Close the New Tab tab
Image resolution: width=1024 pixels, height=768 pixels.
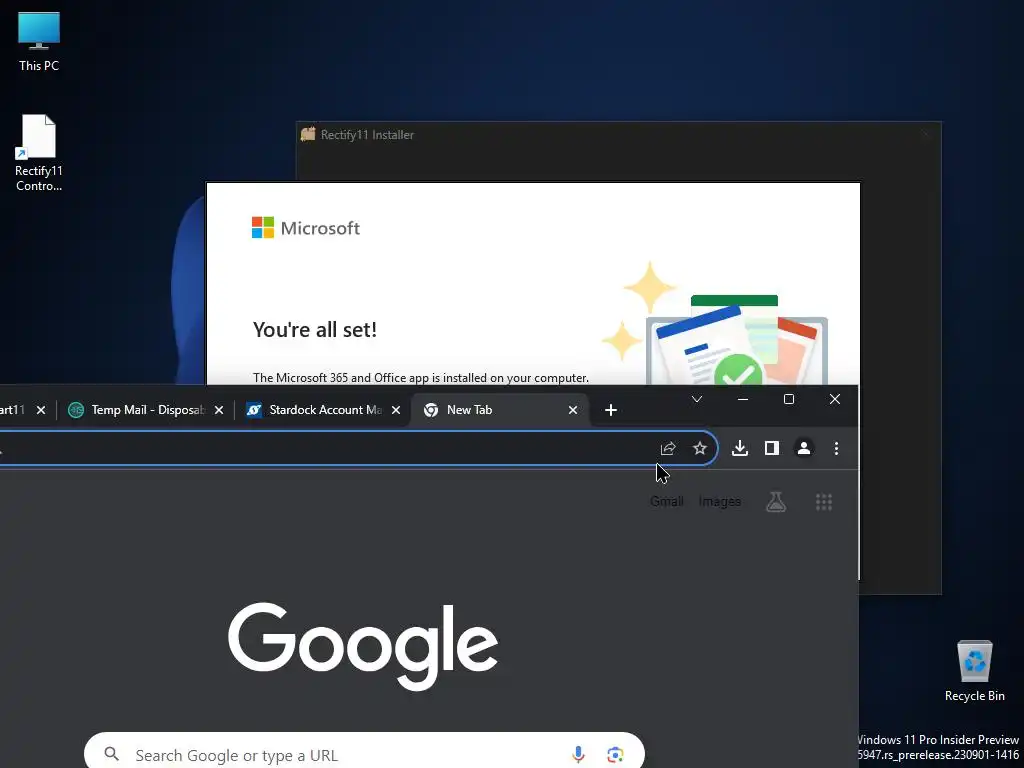[x=573, y=410]
